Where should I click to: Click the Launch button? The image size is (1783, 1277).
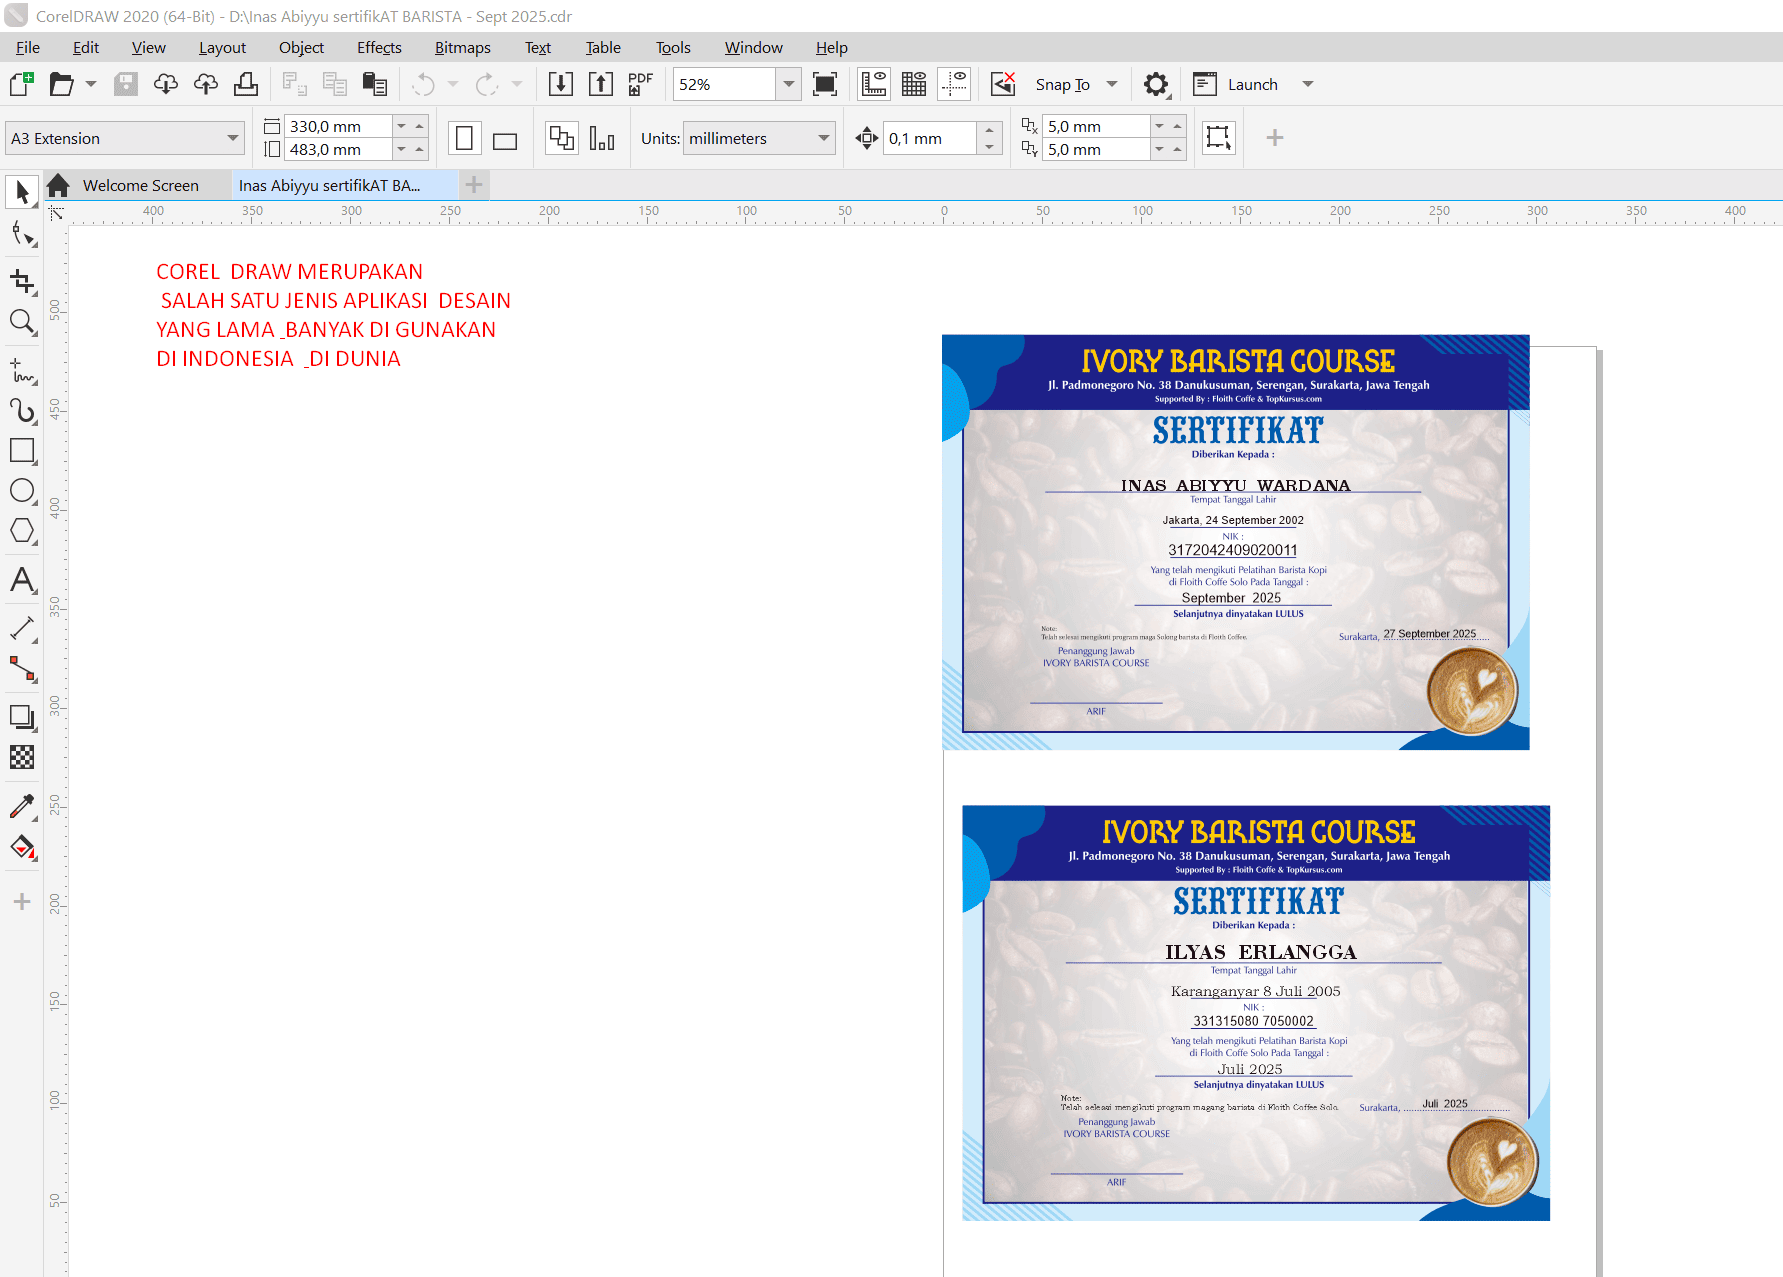(x=1252, y=84)
